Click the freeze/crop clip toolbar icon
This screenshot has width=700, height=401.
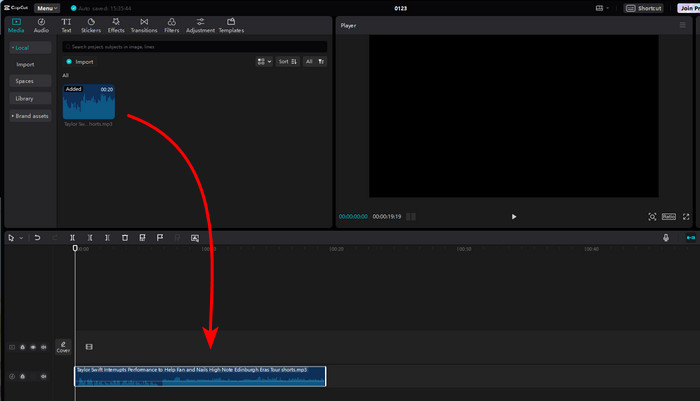(x=142, y=238)
